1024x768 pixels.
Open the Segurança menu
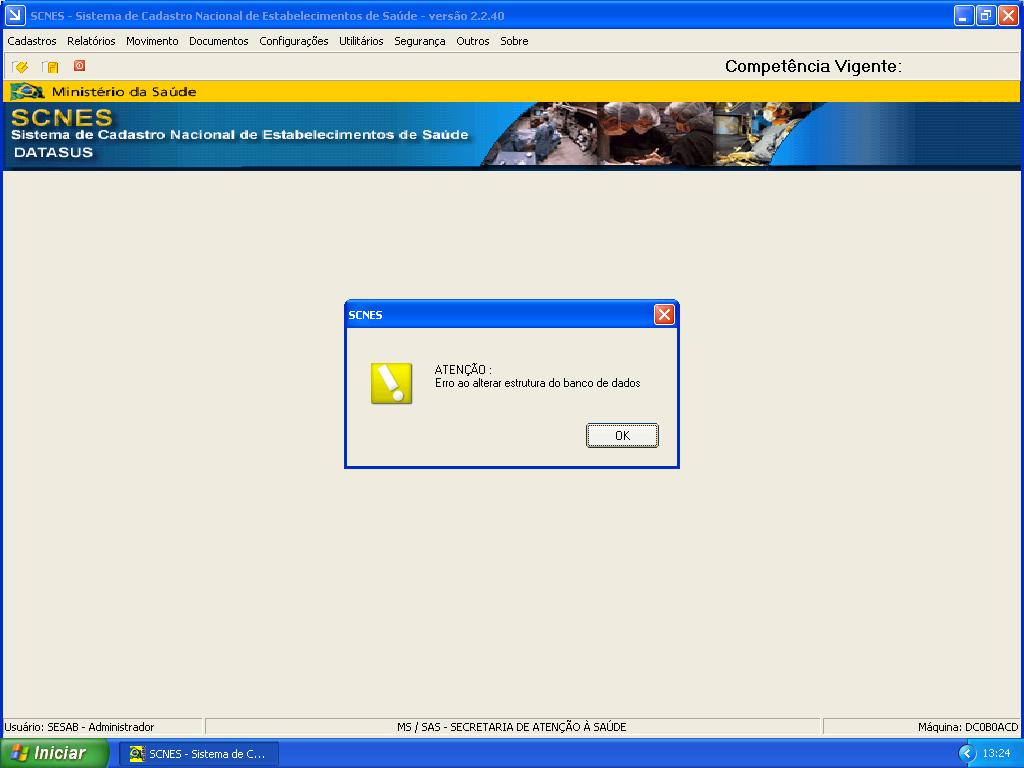pos(420,41)
